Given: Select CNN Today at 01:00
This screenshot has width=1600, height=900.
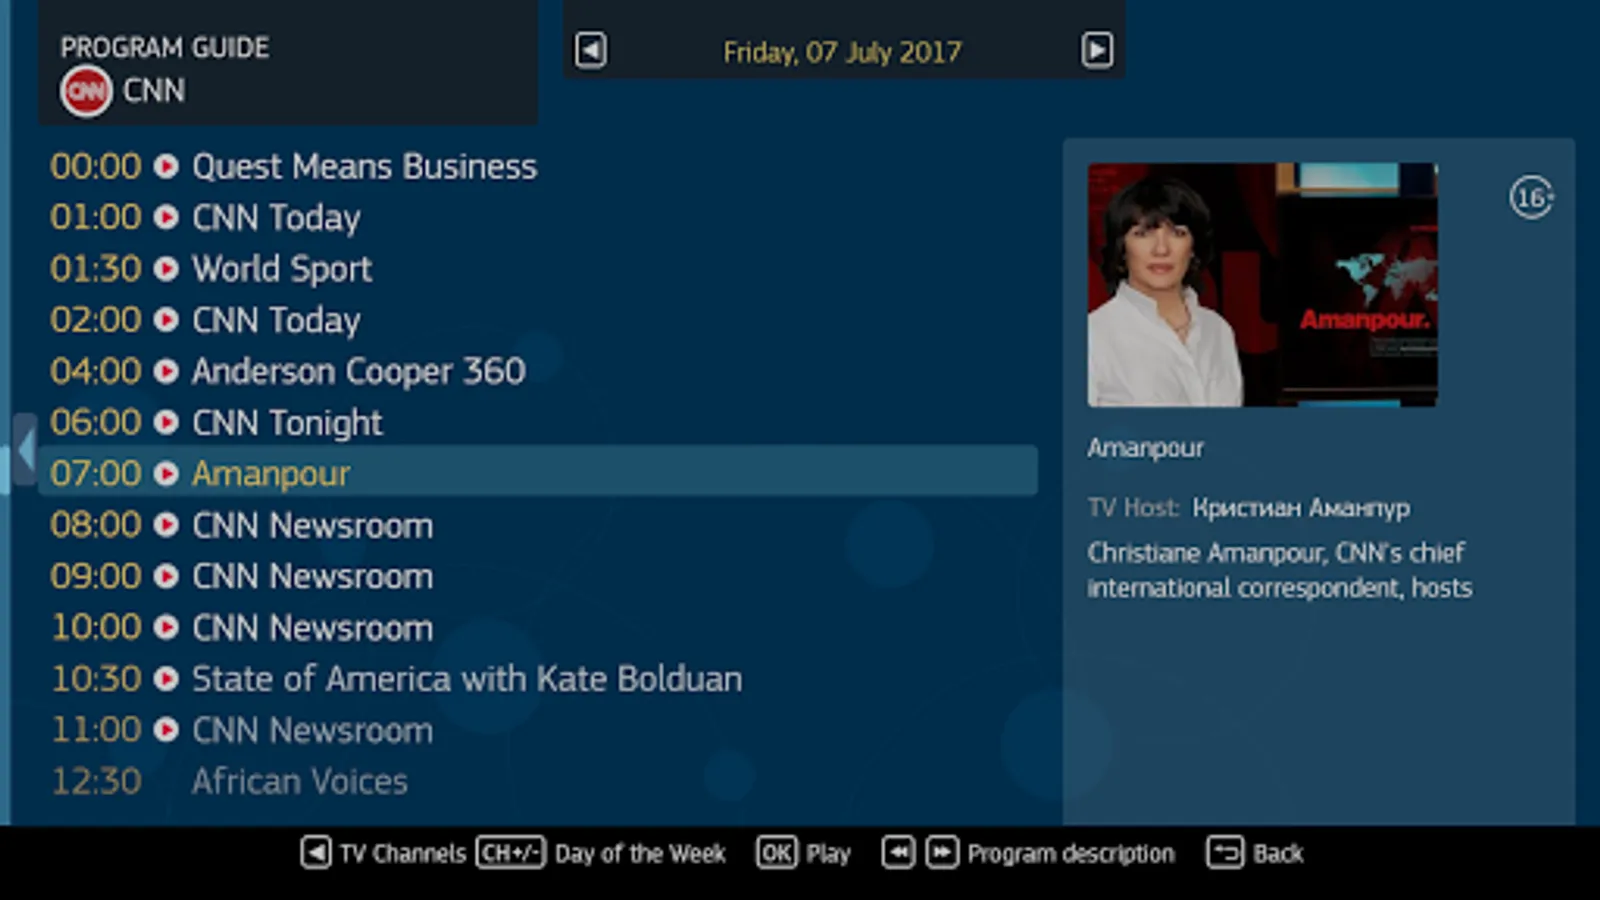Looking at the screenshot, I should coord(538,217).
